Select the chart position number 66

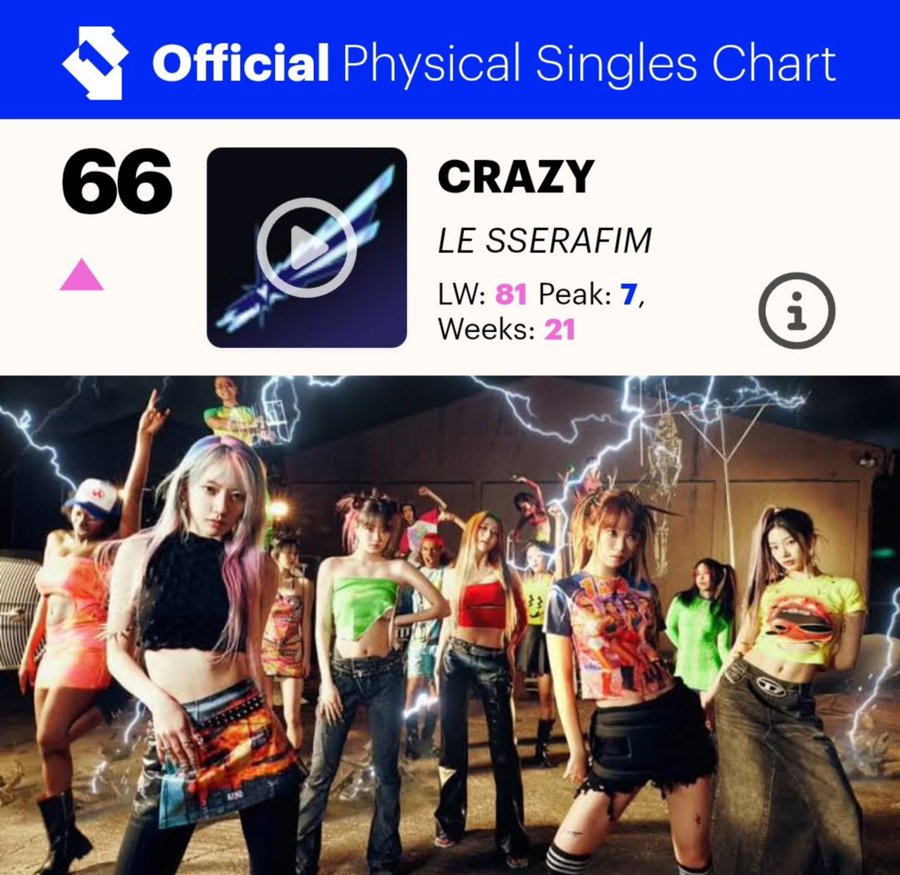click(x=117, y=181)
